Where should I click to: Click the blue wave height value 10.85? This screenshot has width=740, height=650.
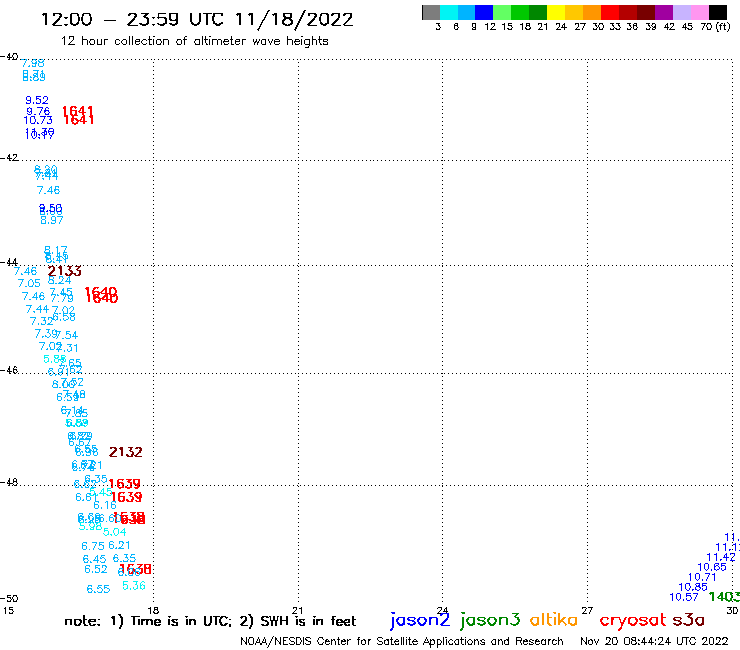click(693, 587)
